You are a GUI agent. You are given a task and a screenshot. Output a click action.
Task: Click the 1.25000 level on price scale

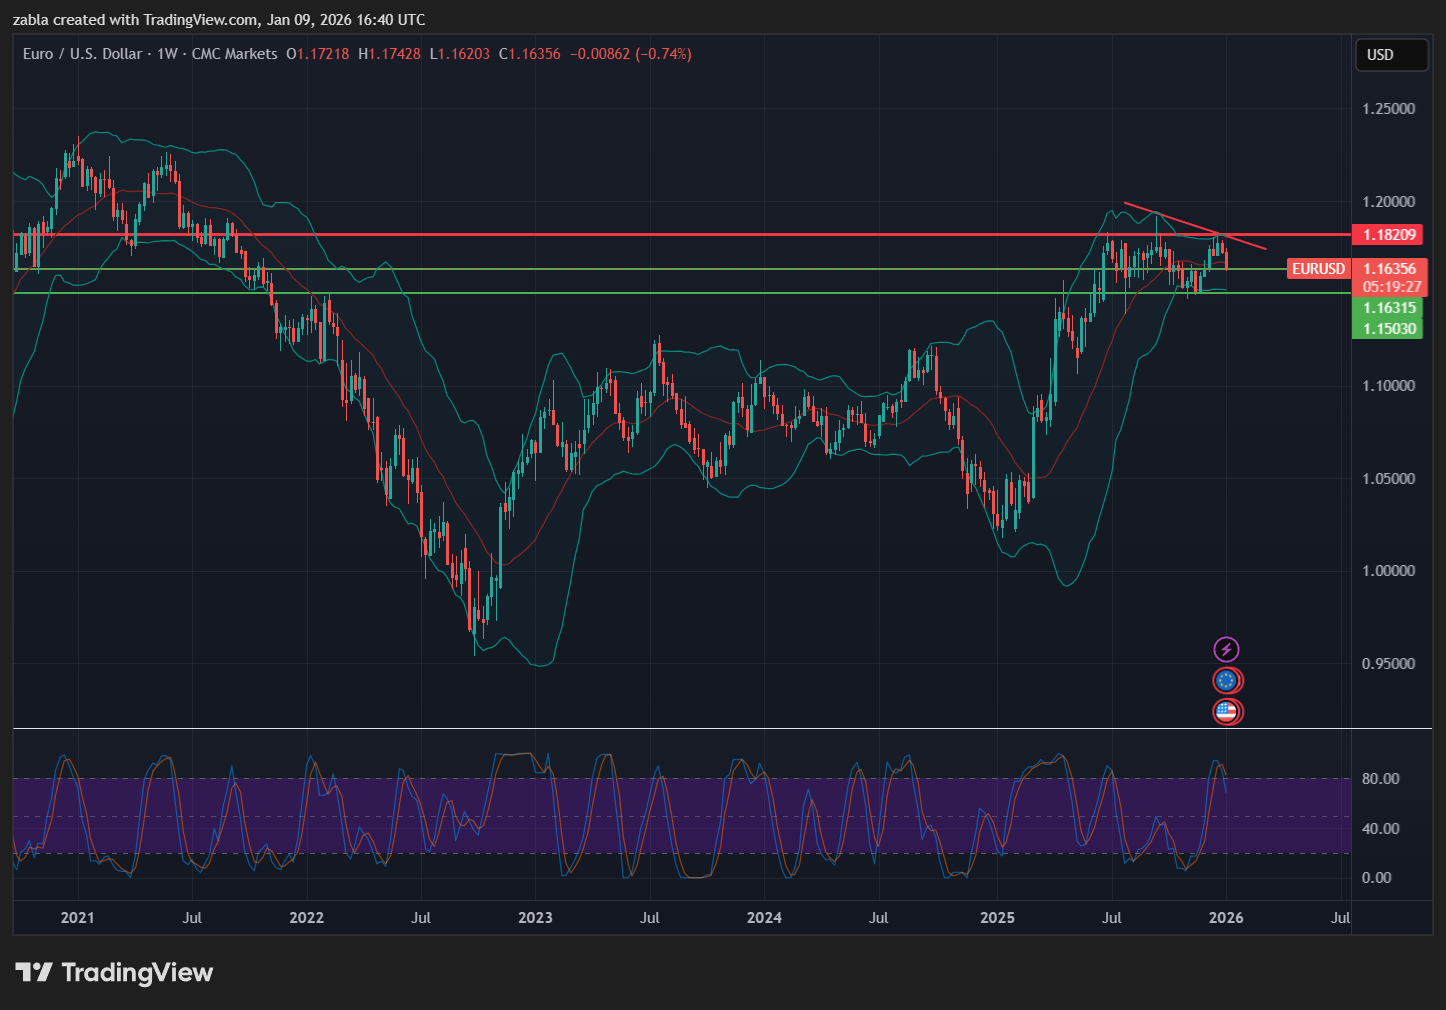1388,109
